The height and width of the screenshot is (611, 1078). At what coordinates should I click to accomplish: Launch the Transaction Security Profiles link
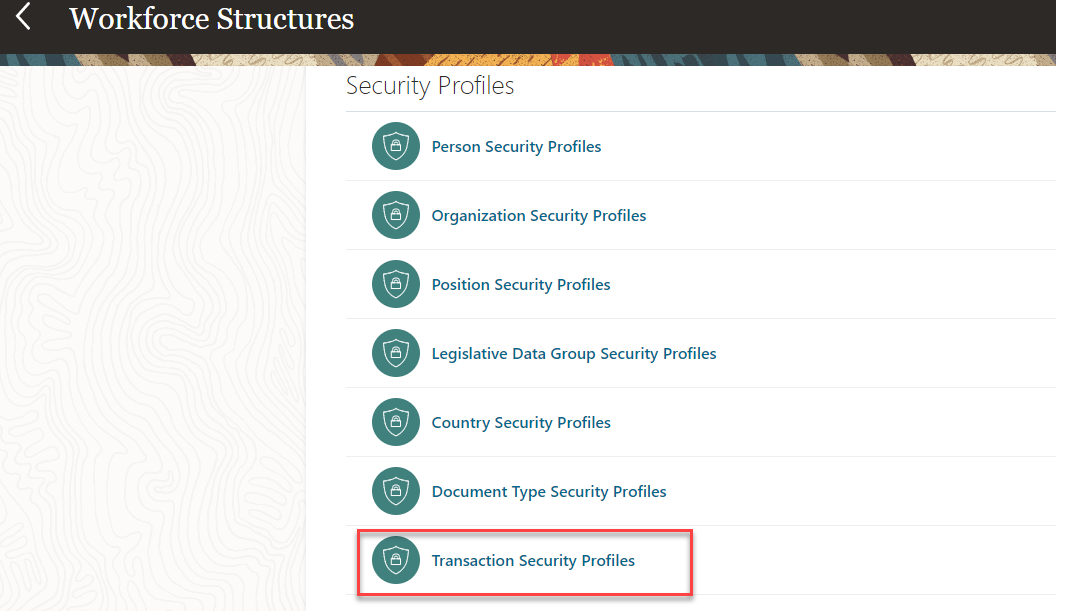pyautogui.click(x=533, y=561)
